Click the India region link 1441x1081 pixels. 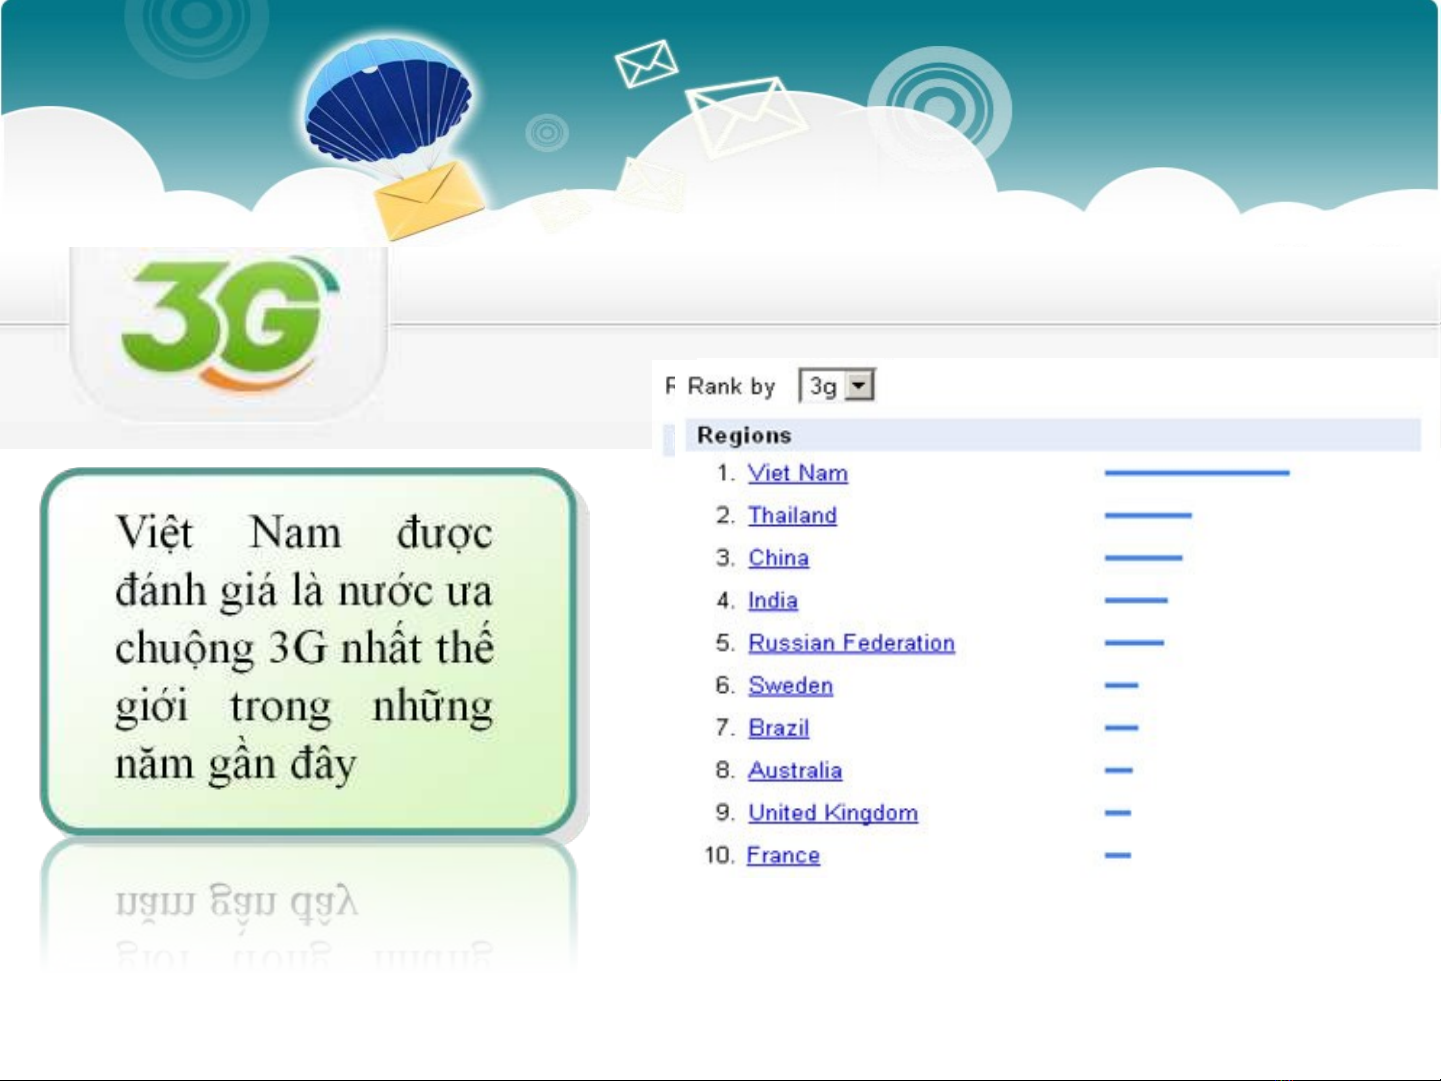(773, 600)
